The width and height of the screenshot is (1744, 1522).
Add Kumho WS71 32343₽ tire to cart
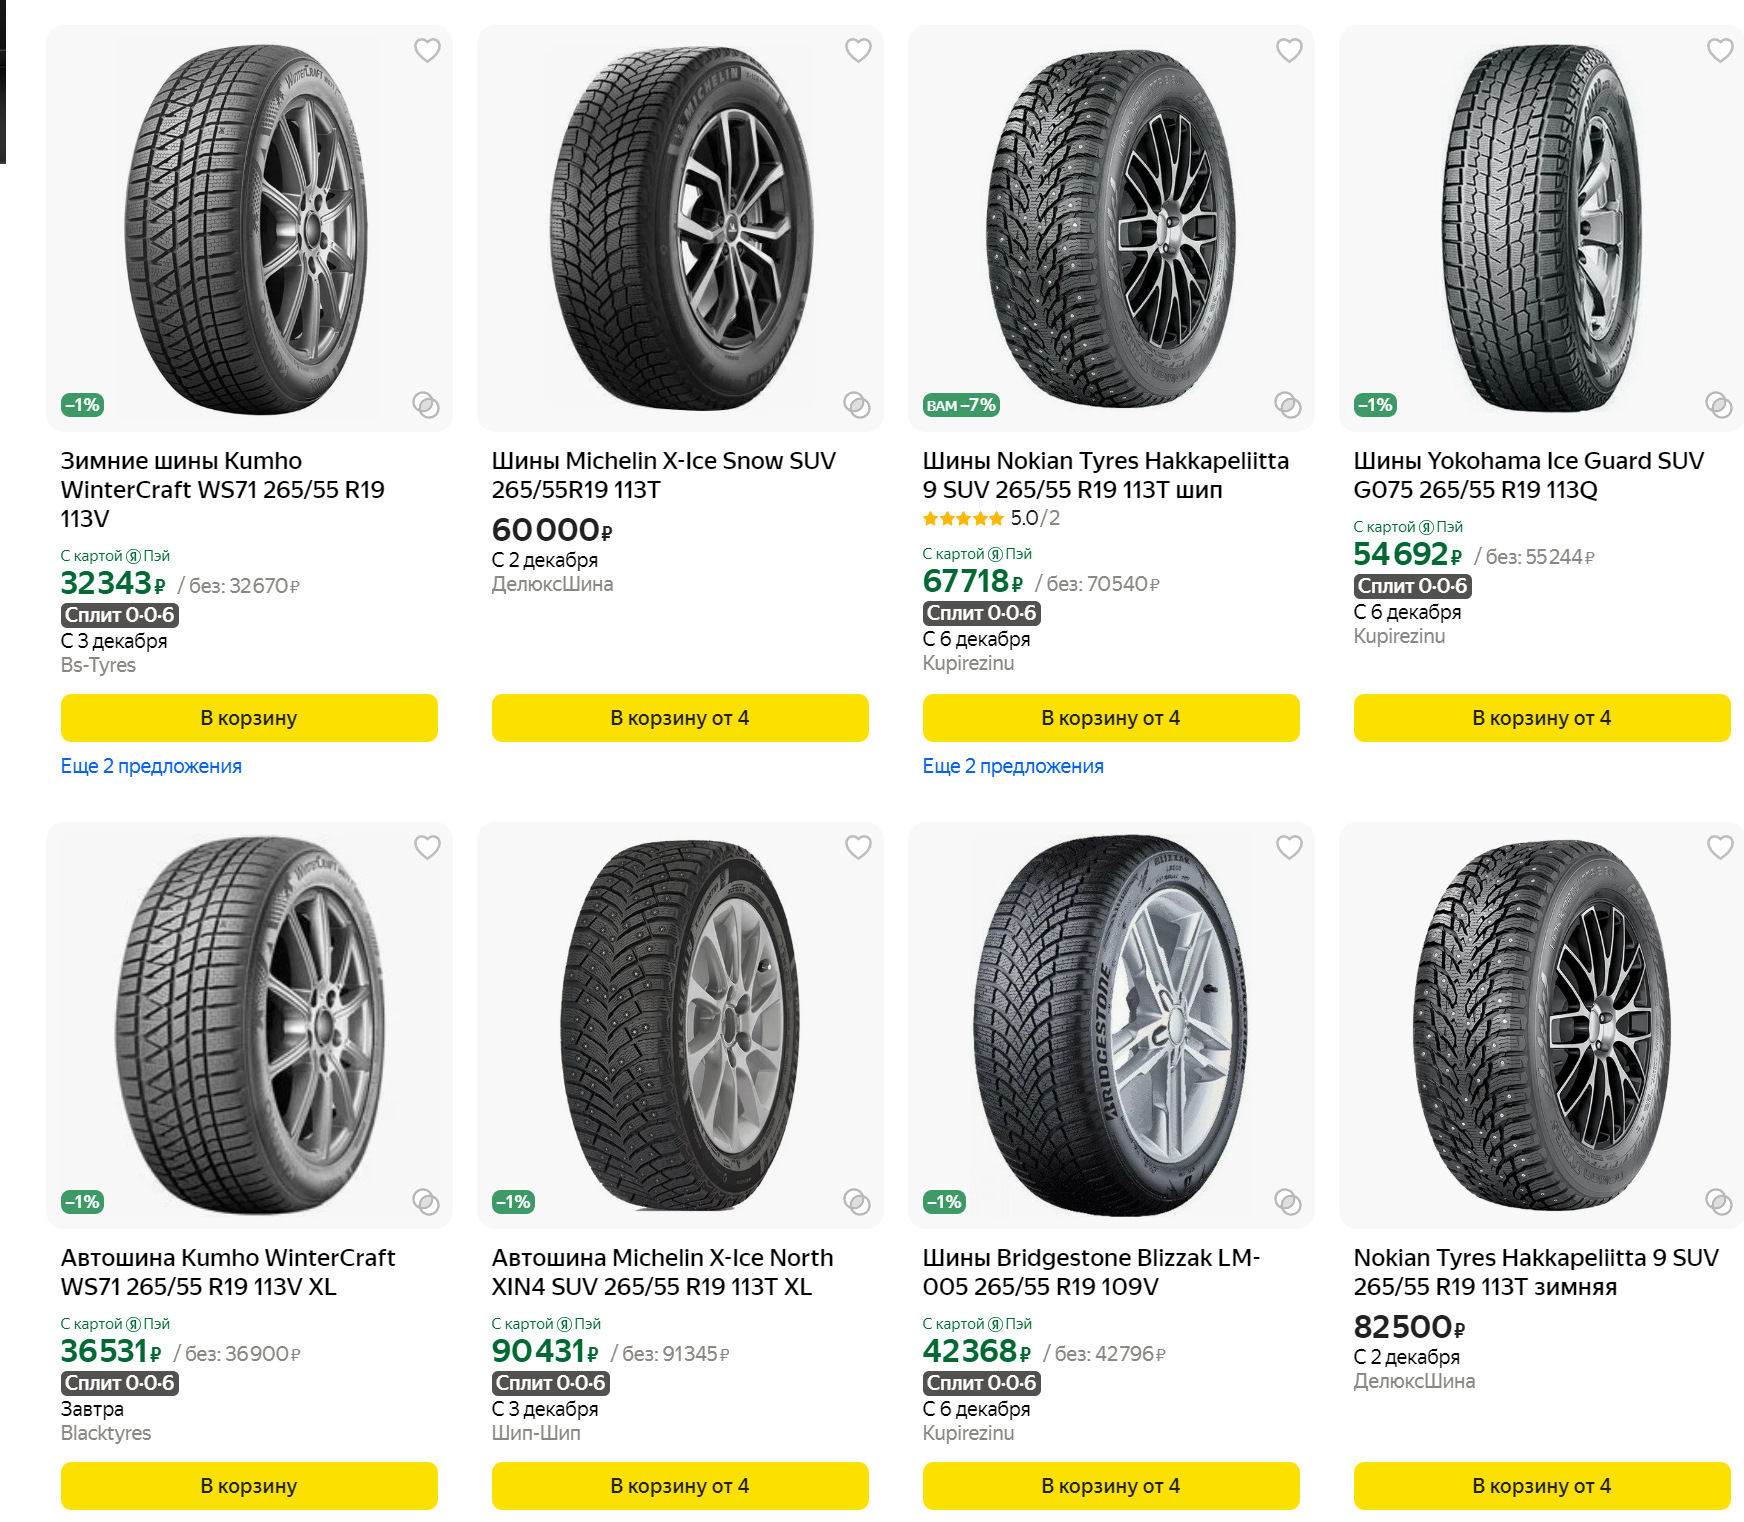click(x=249, y=718)
